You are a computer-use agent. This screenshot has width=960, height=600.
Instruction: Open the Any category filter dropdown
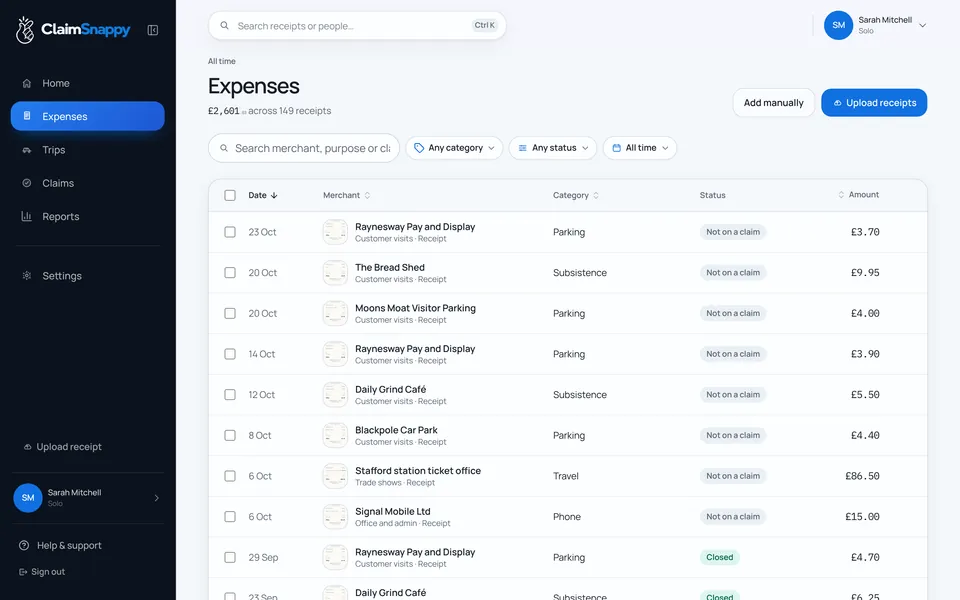pyautogui.click(x=454, y=148)
